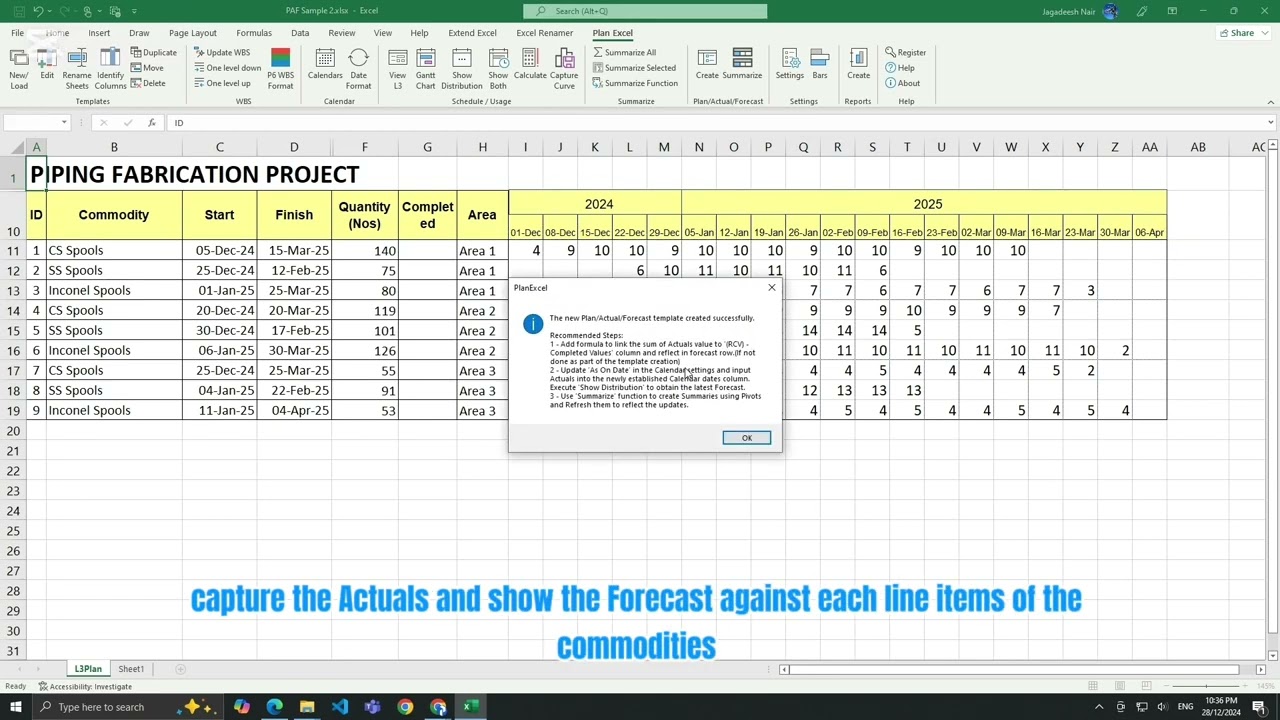Open the Rename Sheets tool
Screen dimensions: 1280x720
pyautogui.click(x=77, y=69)
